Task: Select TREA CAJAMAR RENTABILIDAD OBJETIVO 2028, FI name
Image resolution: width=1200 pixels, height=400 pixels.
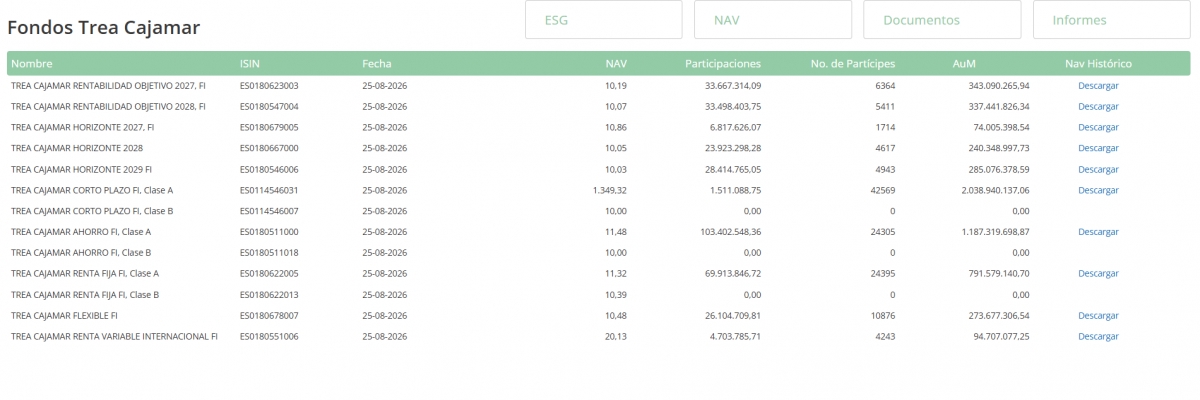Action: (108, 107)
